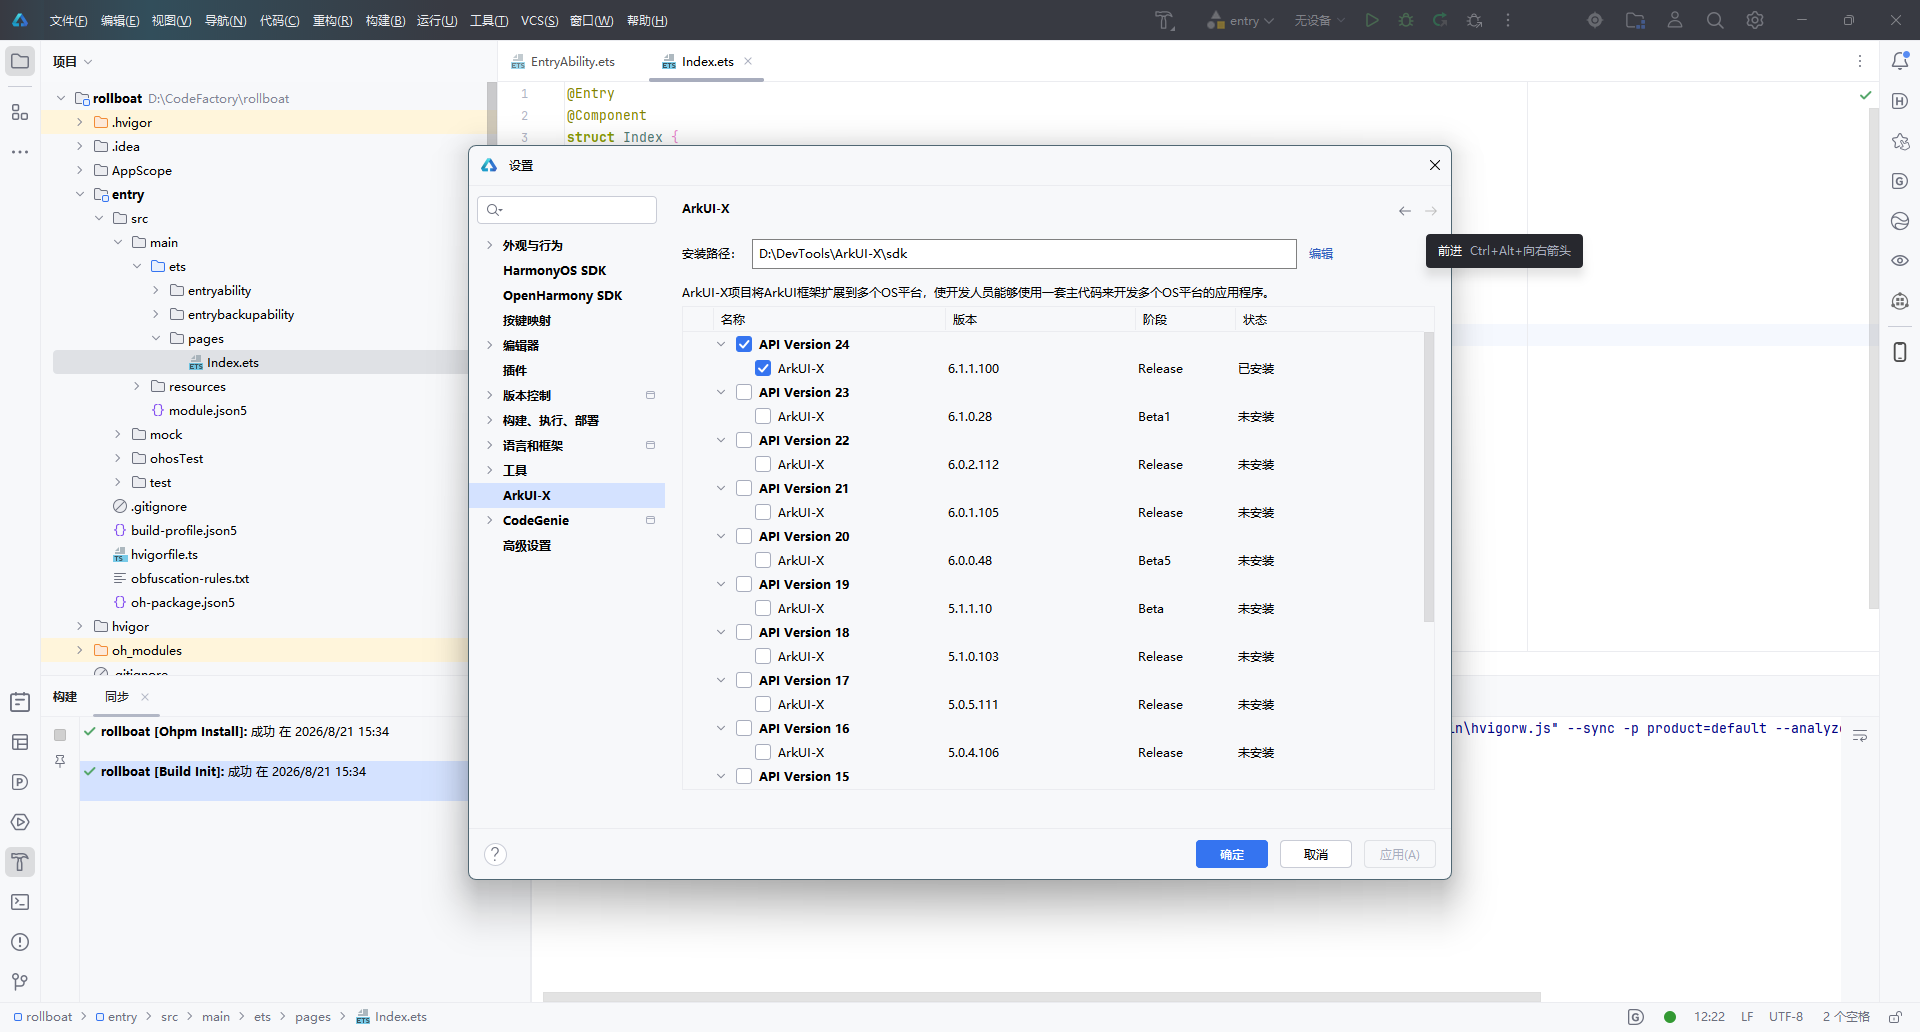Open the Structure panel icon in left sidebar
This screenshot has width=1920, height=1032.
[20, 112]
